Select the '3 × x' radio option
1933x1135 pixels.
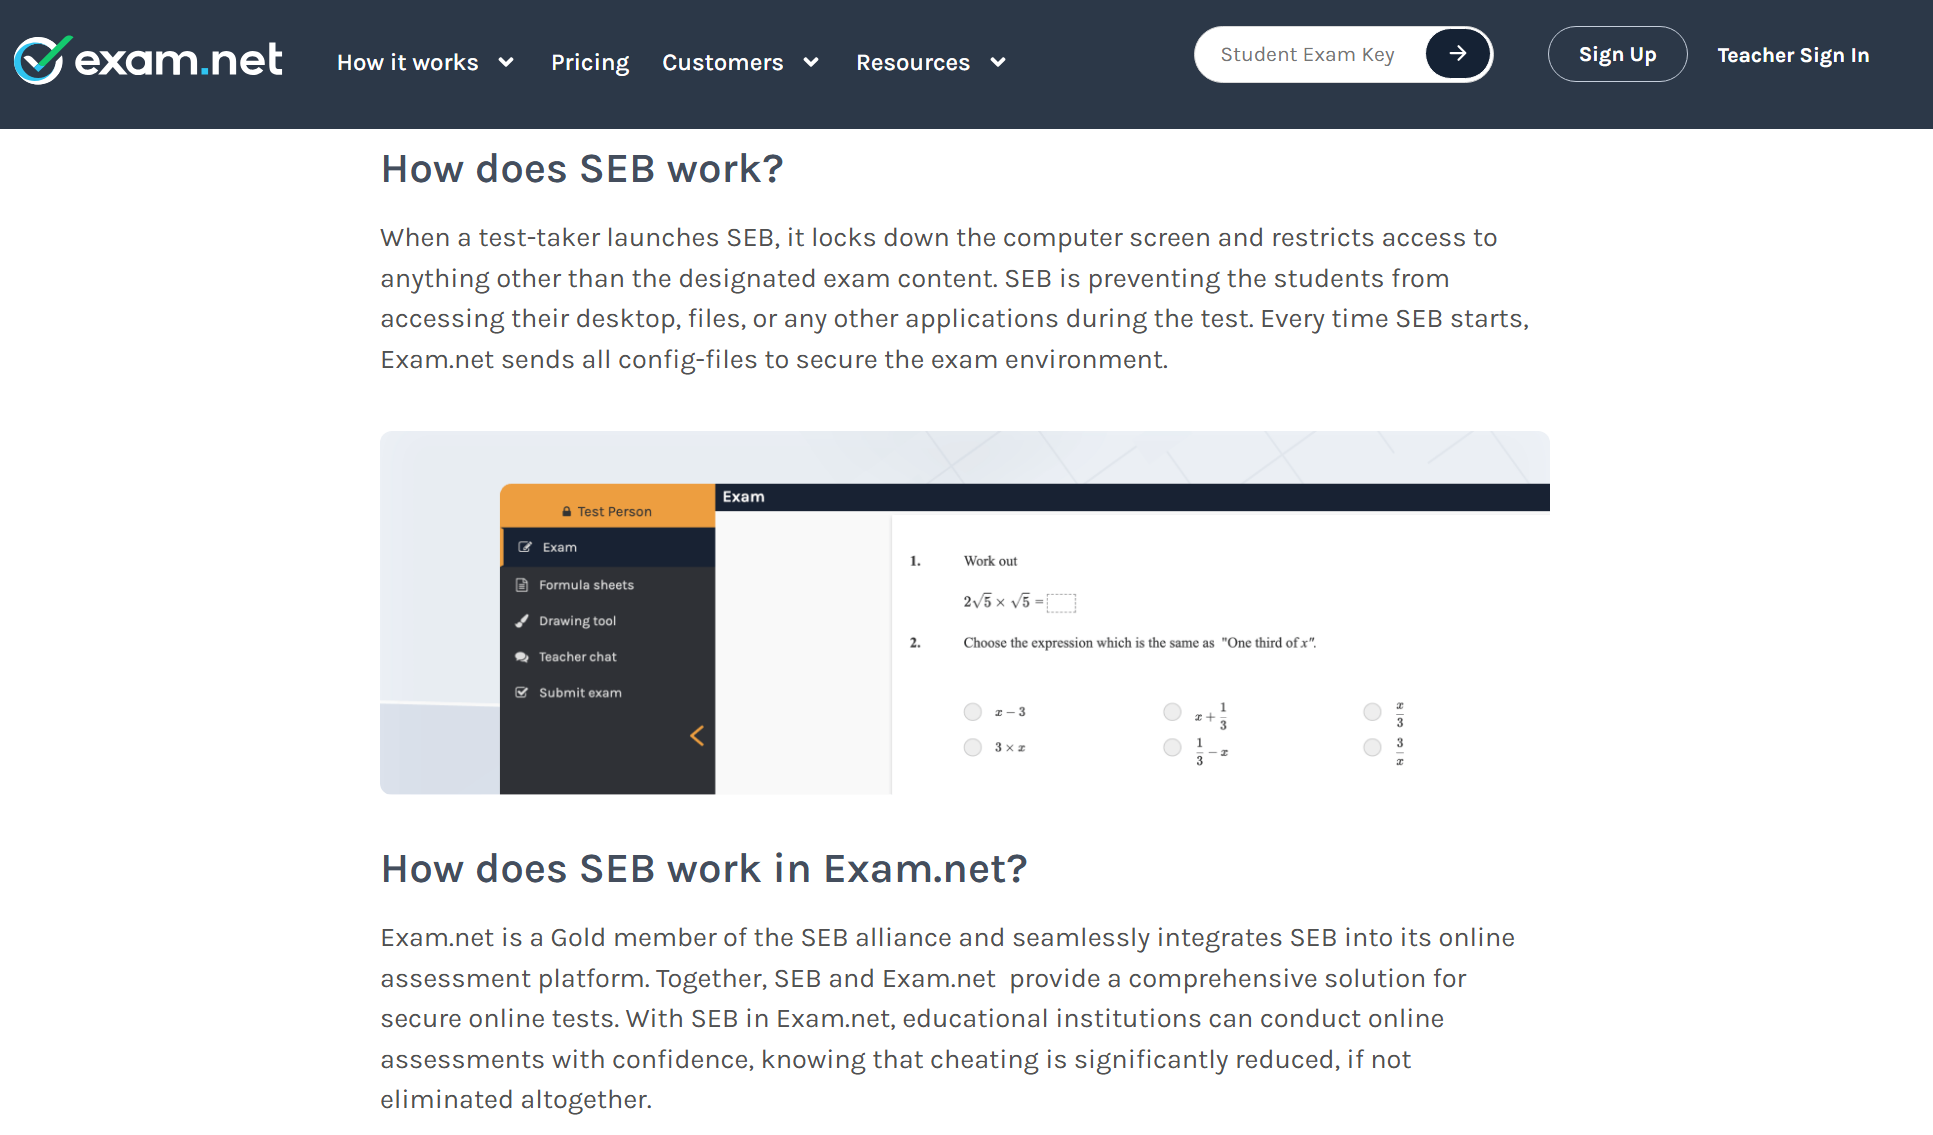point(972,747)
